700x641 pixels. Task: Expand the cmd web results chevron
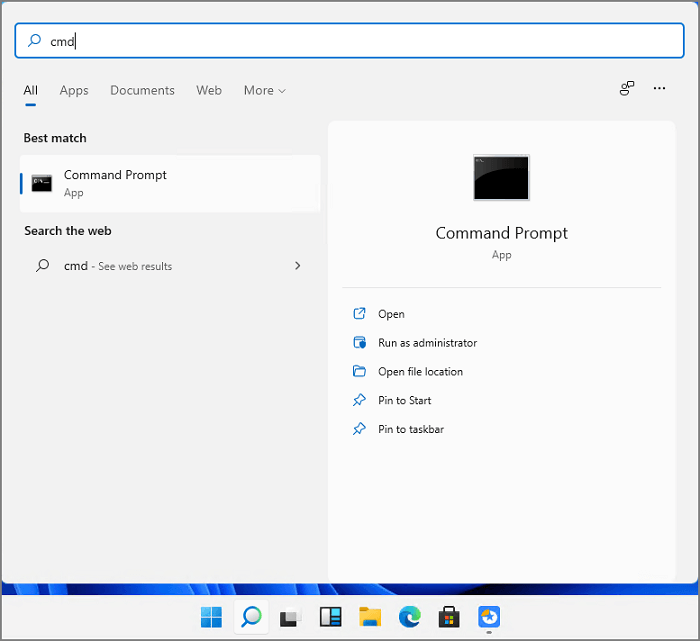point(297,266)
